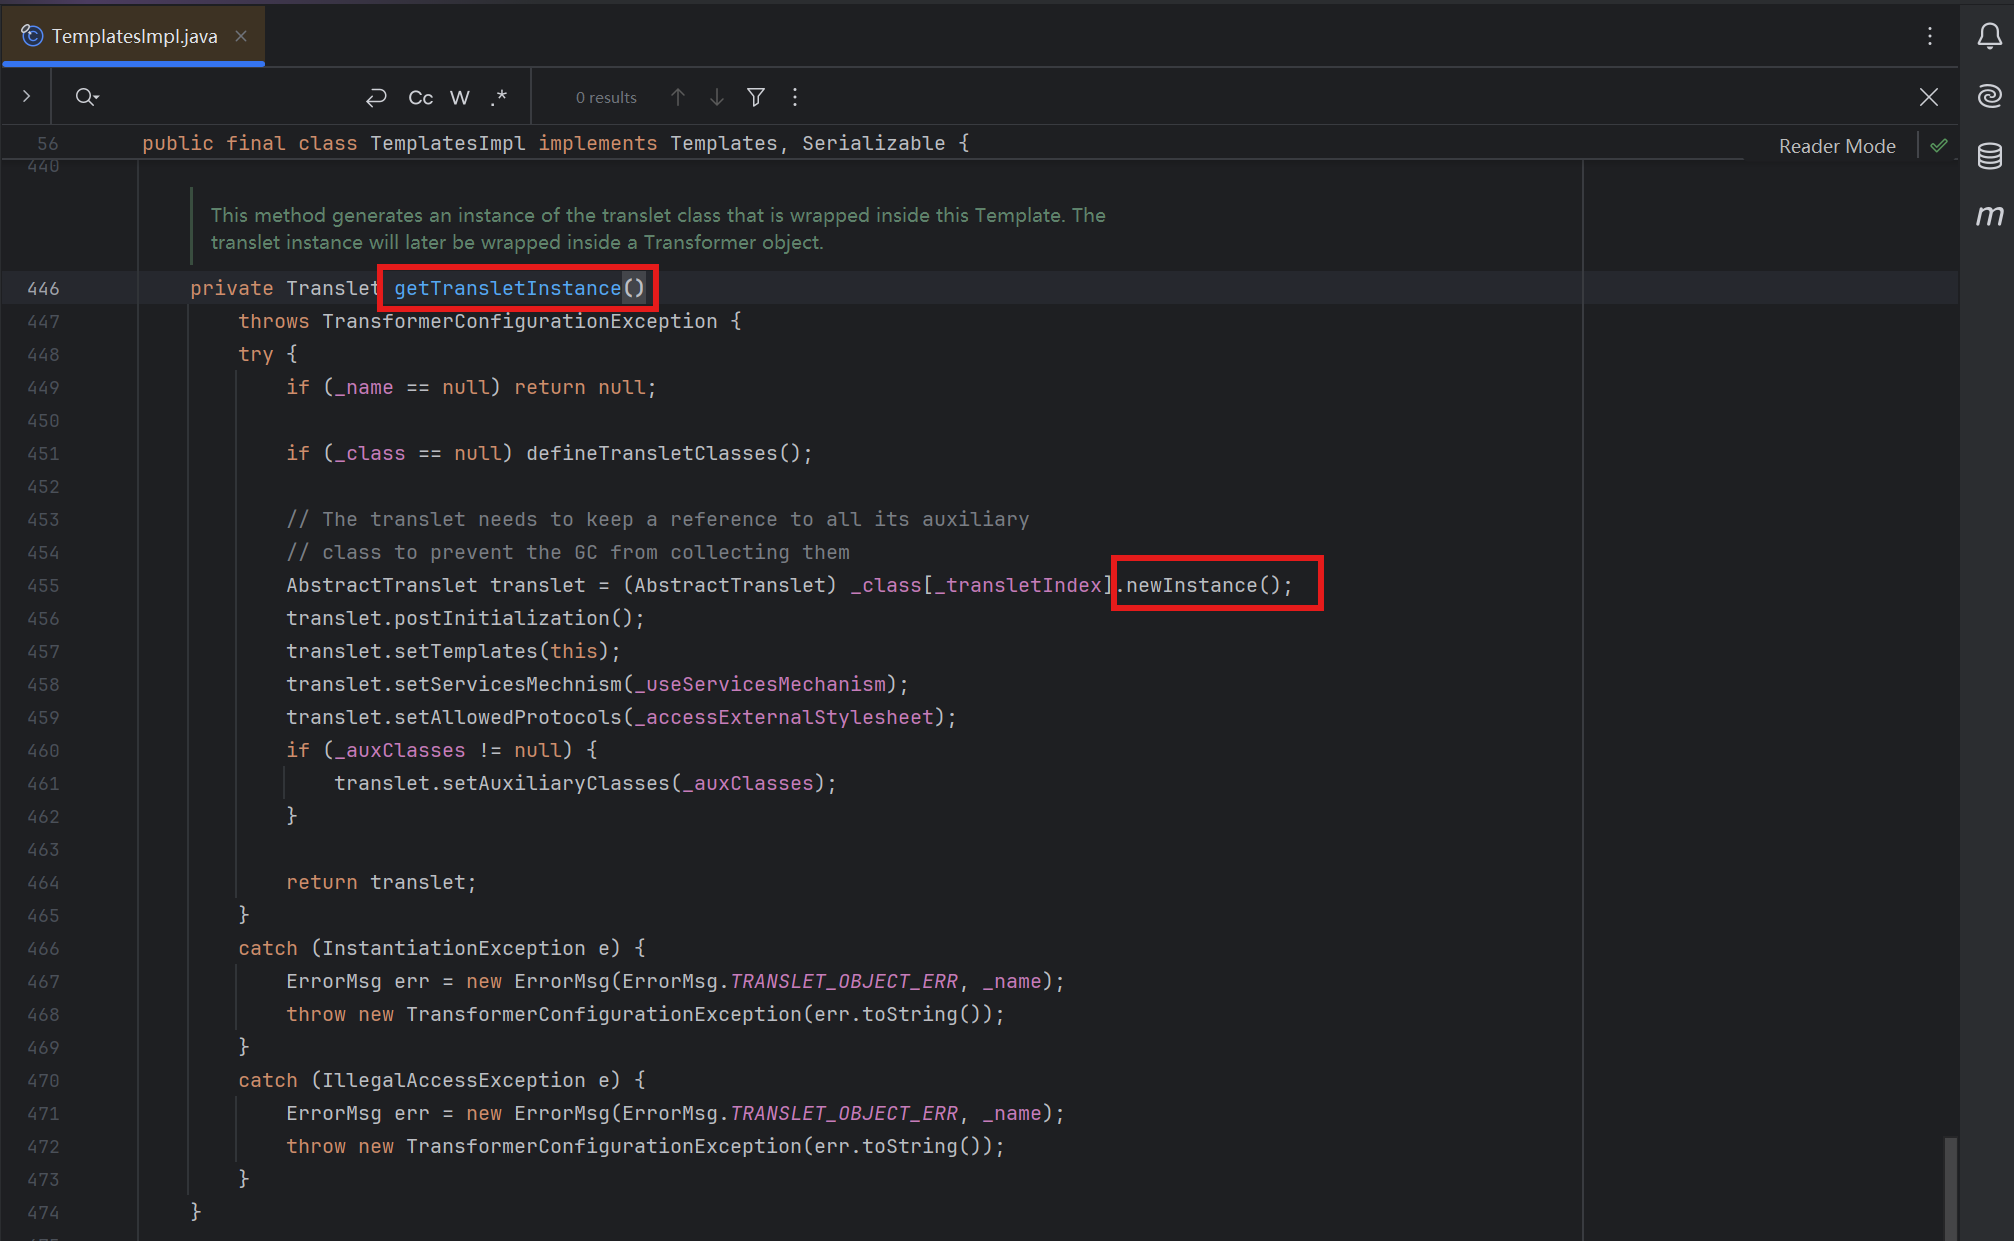Screen dimensions: 2014x1241
Task: Click _useServicesMechanism variable
Action: tap(760, 684)
